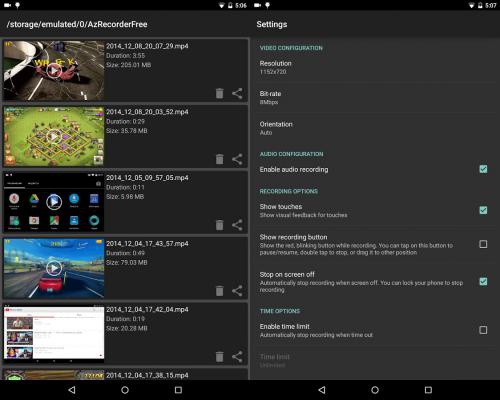Share video 2014_12_05_09_57_05.mp4

(x=237, y=225)
